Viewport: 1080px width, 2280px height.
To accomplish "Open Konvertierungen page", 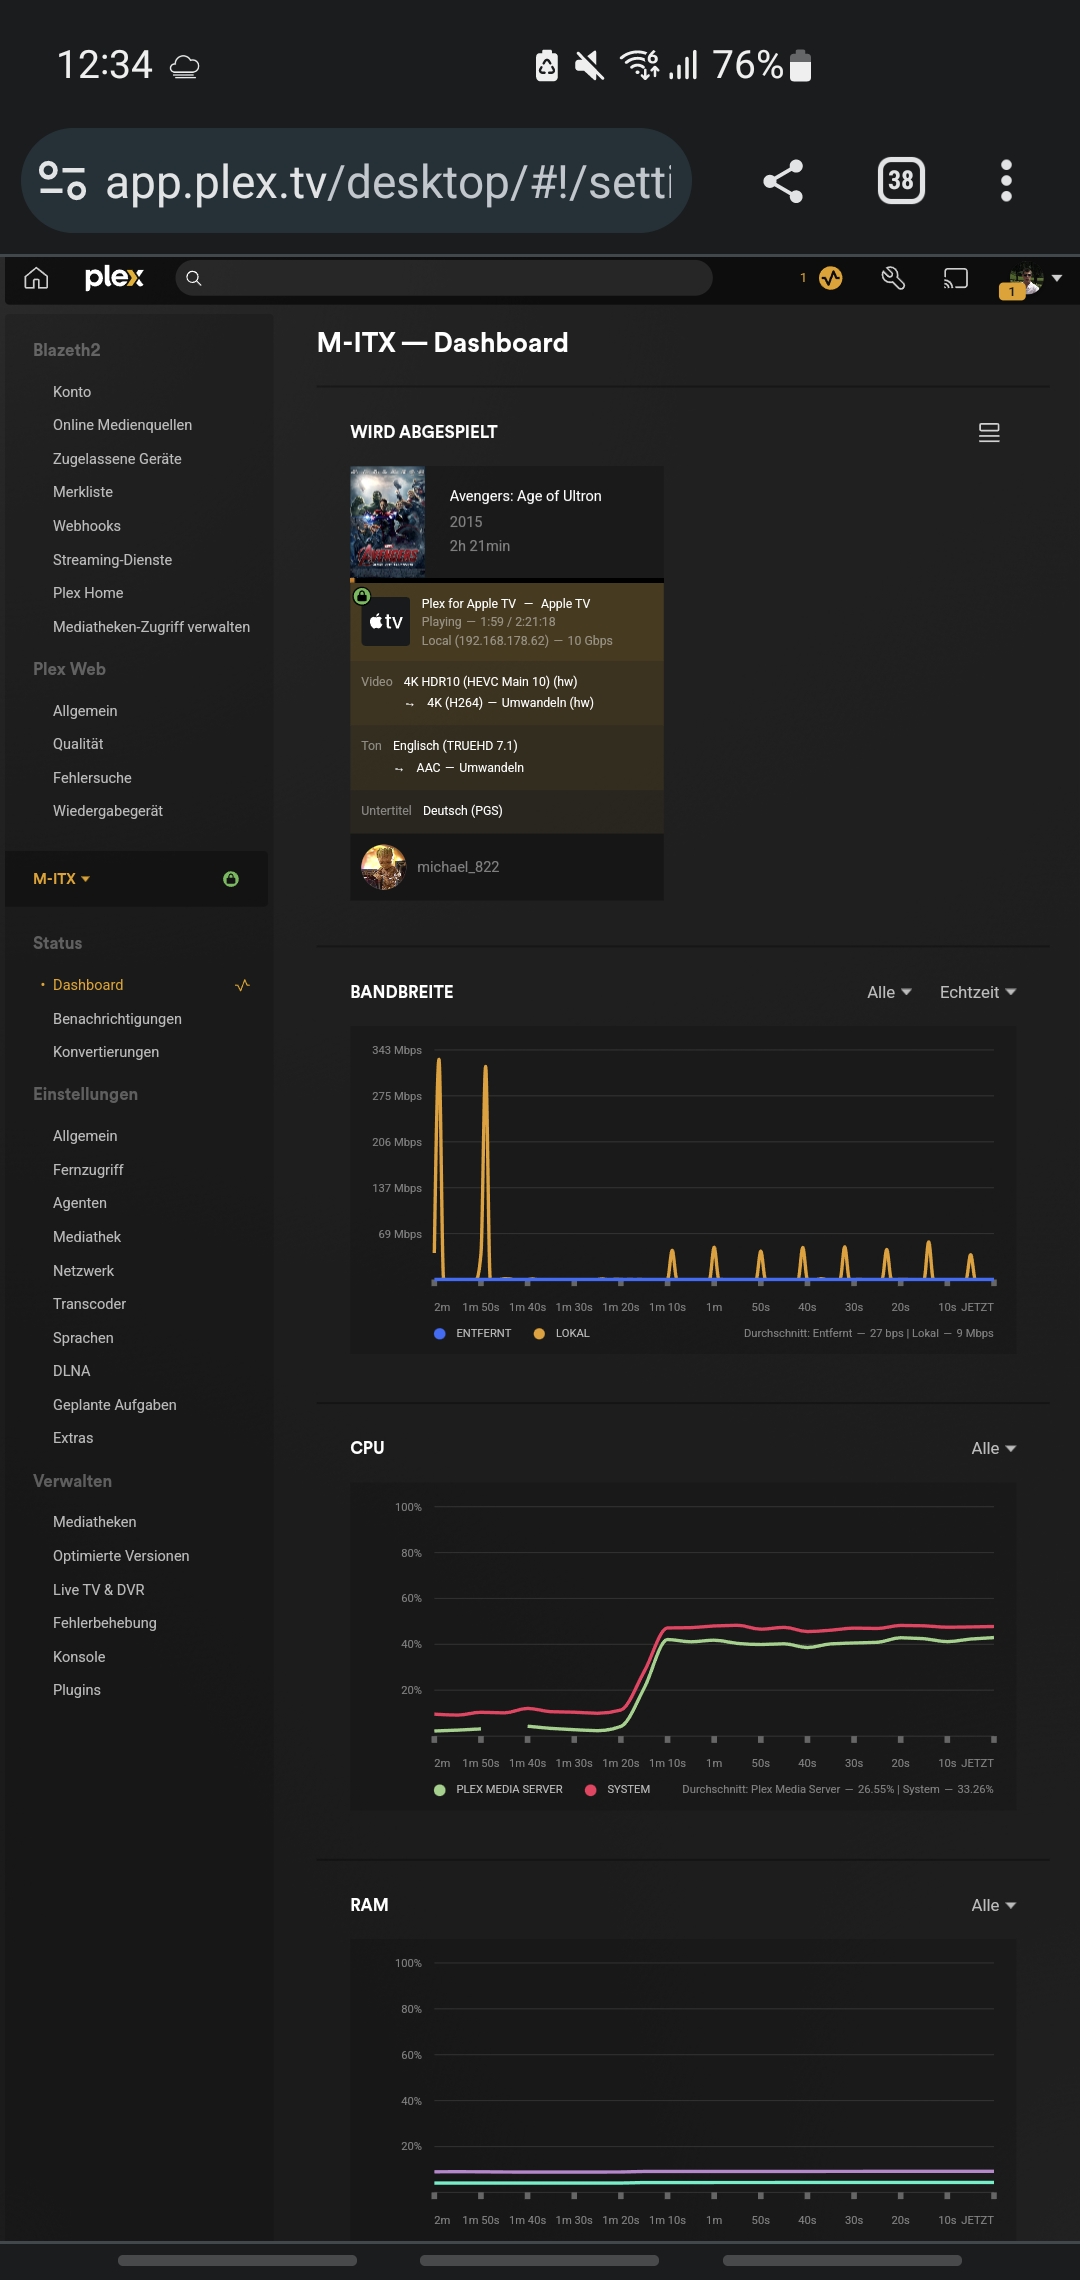I will (106, 1052).
